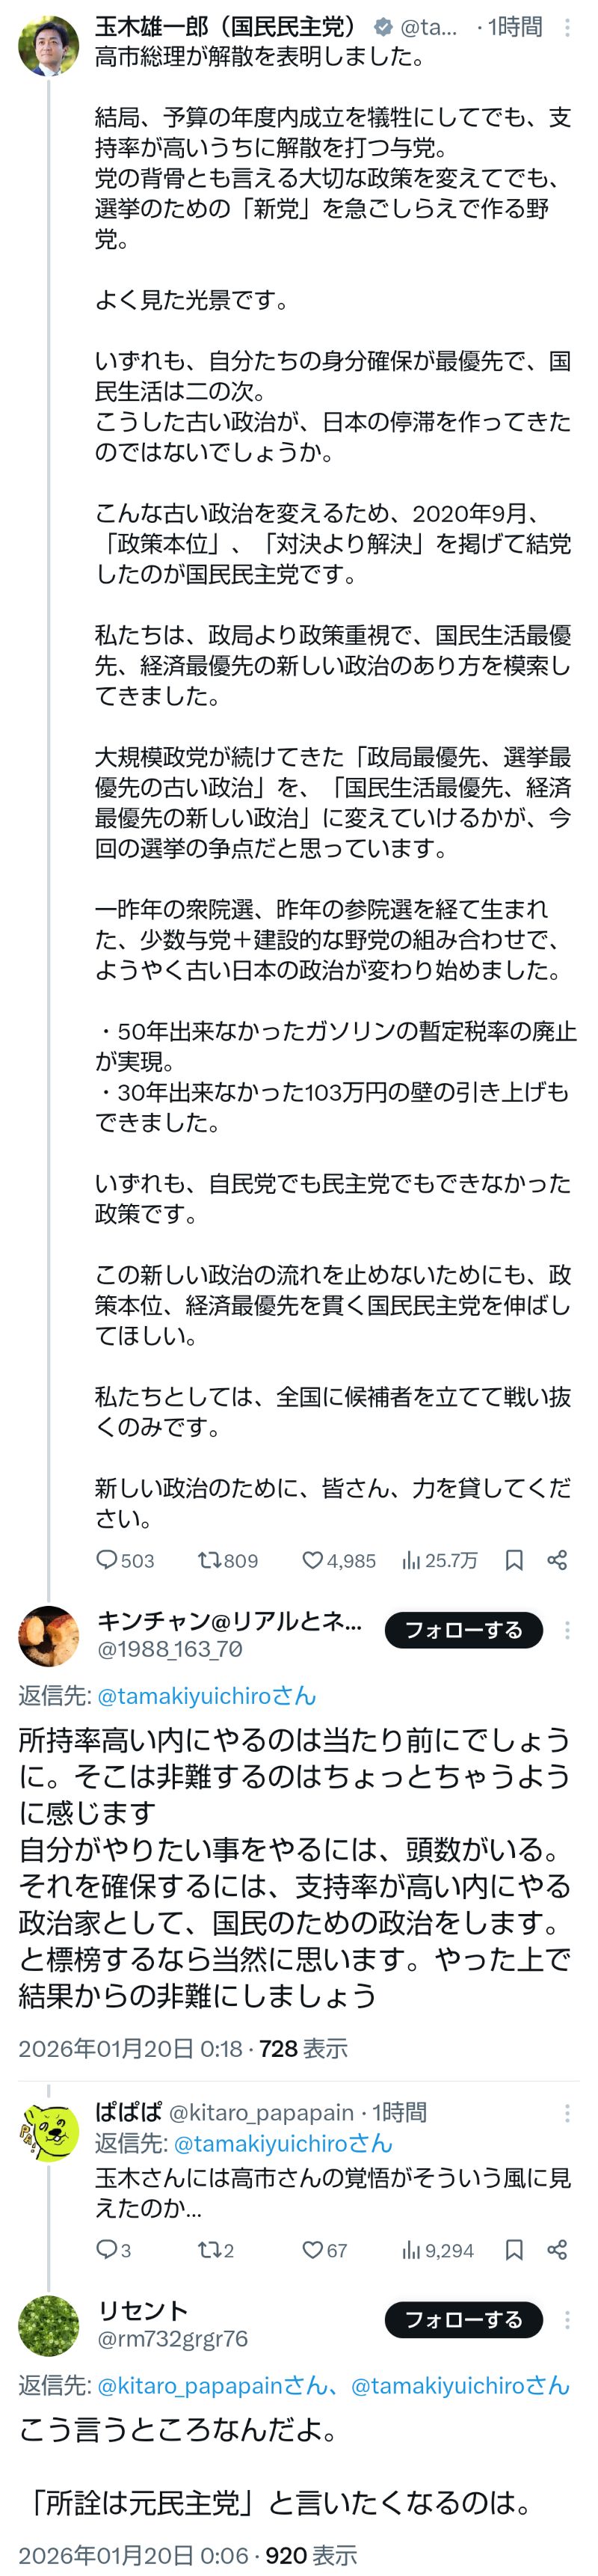Open more menu for キンチャン reply
The width and height of the screenshot is (598, 2576).
pos(567,1630)
